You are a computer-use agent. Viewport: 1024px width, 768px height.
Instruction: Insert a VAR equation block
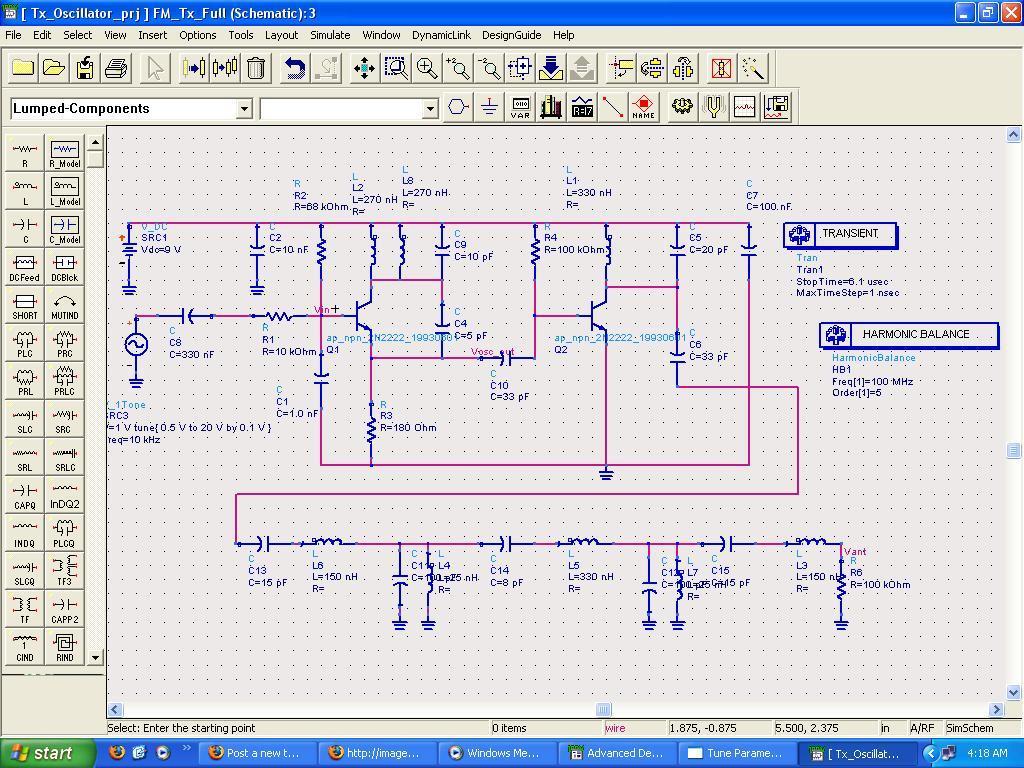click(520, 106)
